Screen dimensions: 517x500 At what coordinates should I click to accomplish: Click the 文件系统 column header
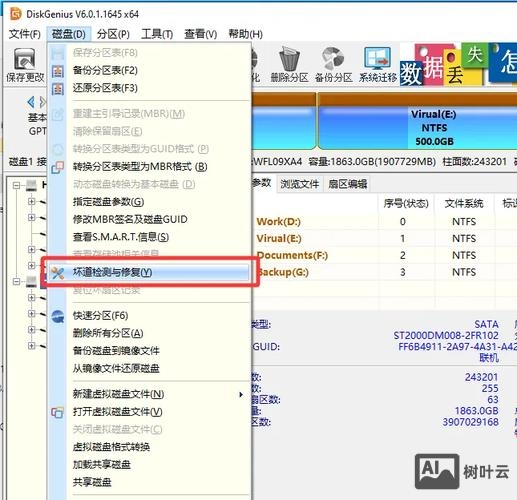464,203
